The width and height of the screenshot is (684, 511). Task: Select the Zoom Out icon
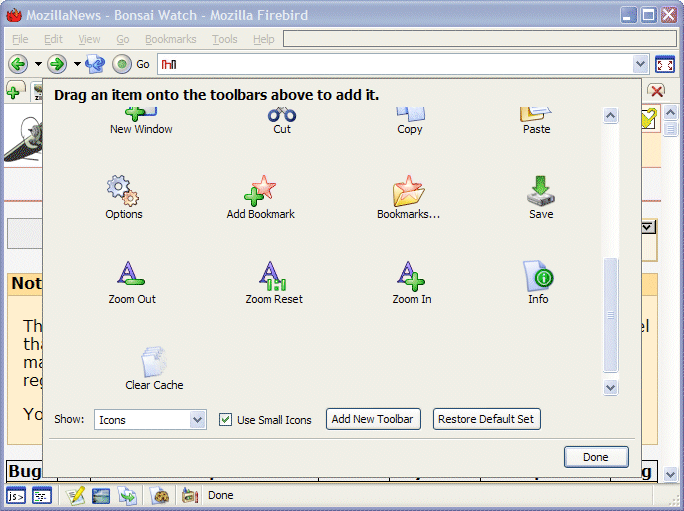(132, 275)
